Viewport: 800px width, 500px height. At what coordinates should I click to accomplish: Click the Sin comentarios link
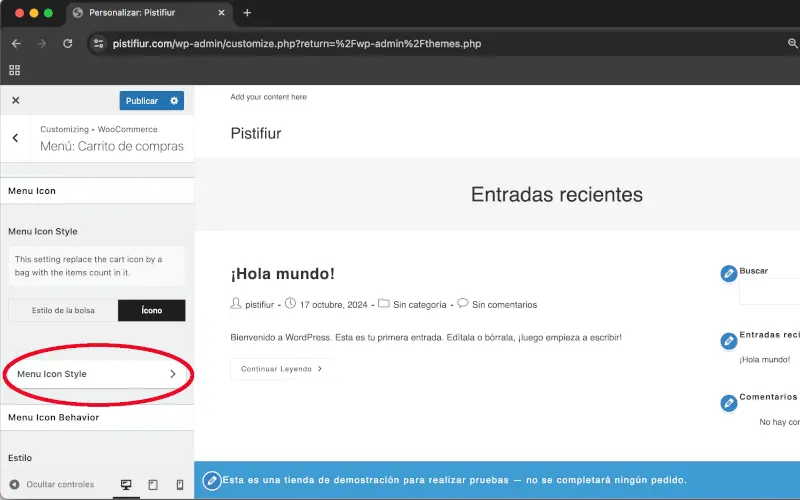(505, 305)
